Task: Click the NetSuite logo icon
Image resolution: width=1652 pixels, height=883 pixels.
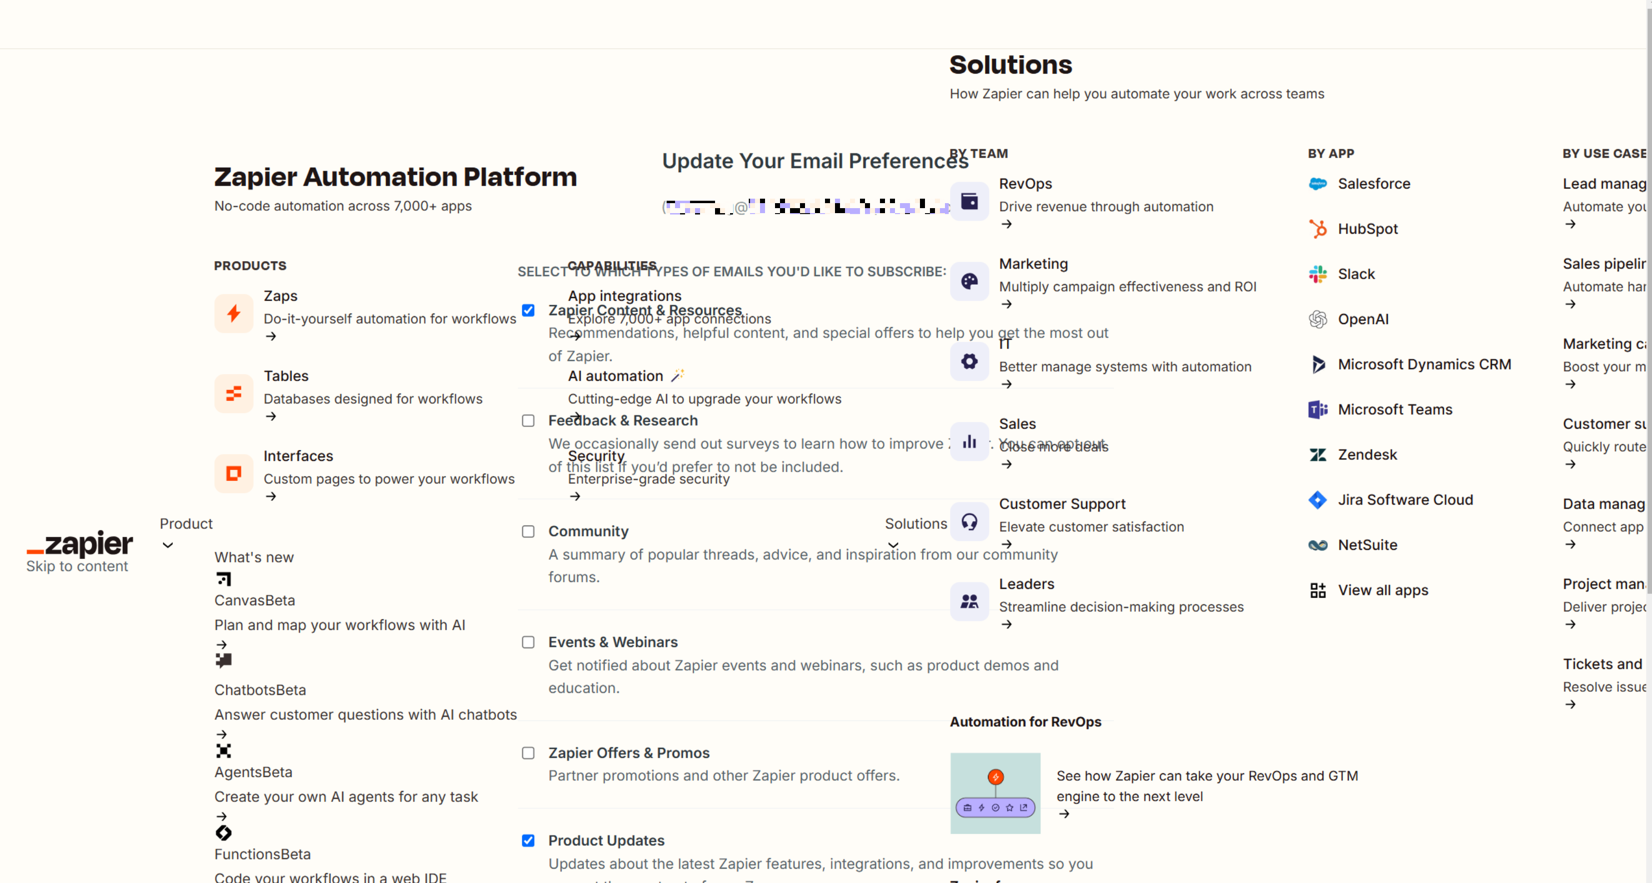Action: [x=1318, y=545]
